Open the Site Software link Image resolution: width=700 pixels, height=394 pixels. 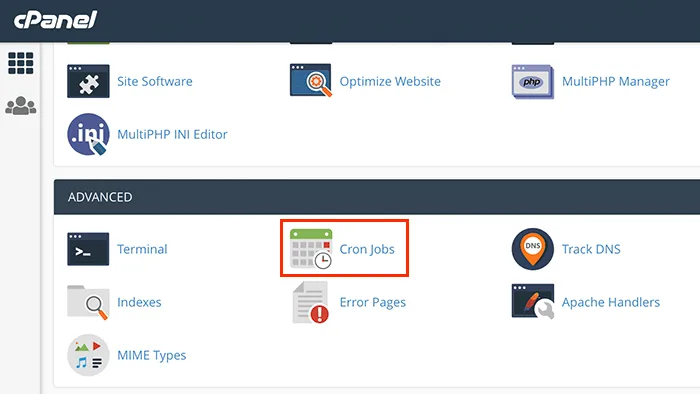(x=155, y=81)
